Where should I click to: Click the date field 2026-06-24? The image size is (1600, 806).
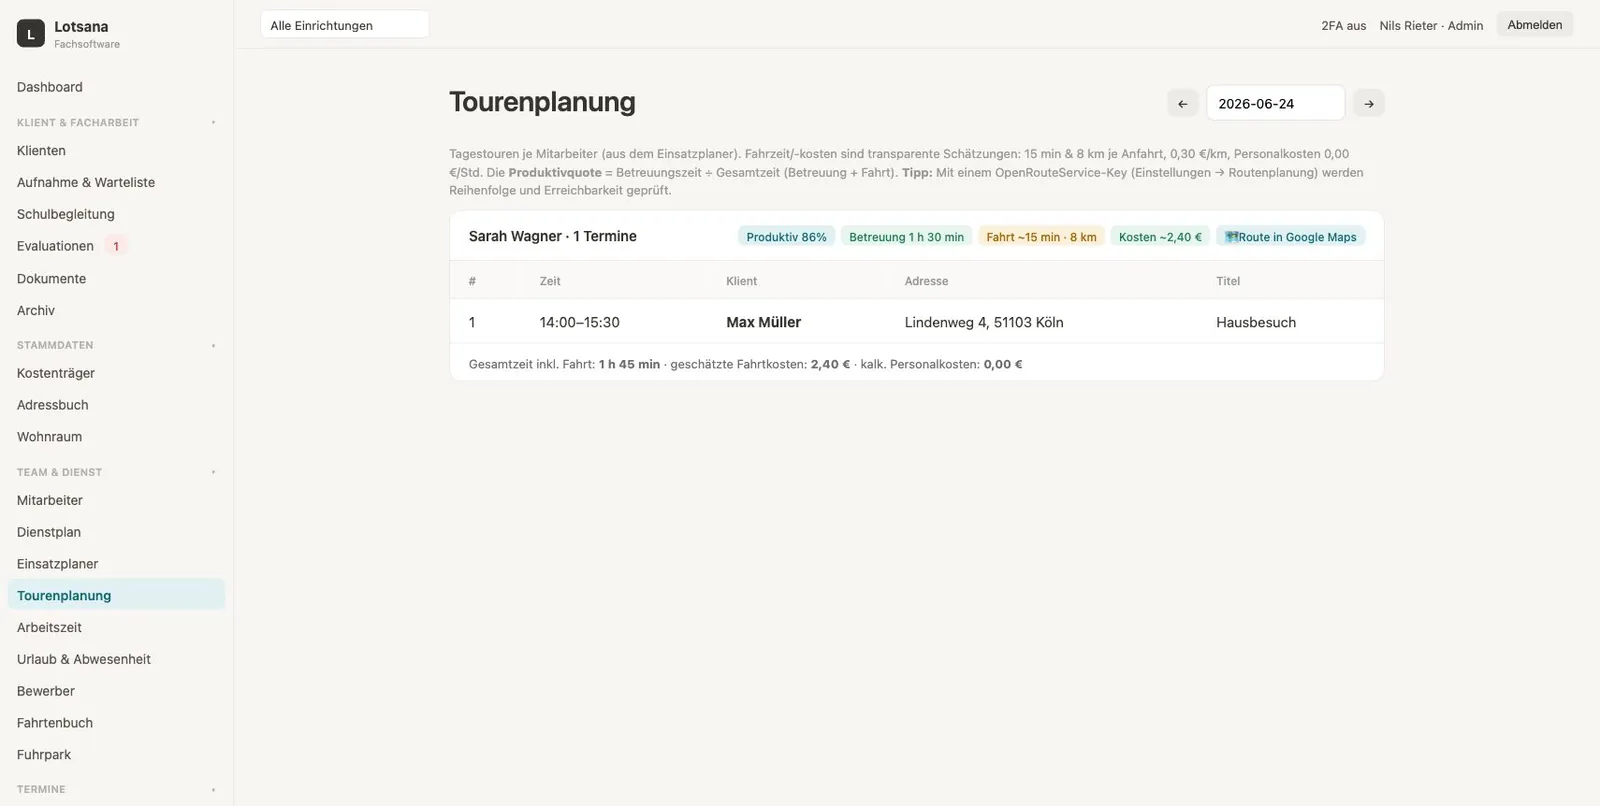pyautogui.click(x=1275, y=103)
